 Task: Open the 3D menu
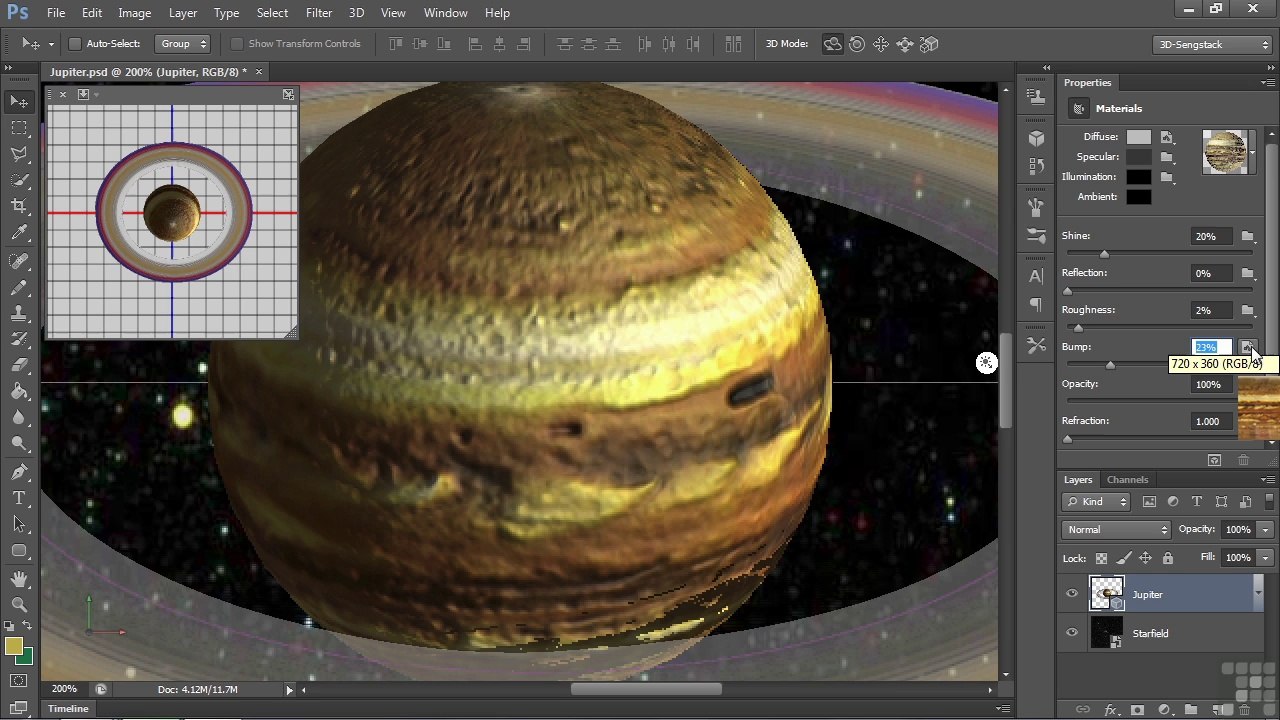click(356, 13)
